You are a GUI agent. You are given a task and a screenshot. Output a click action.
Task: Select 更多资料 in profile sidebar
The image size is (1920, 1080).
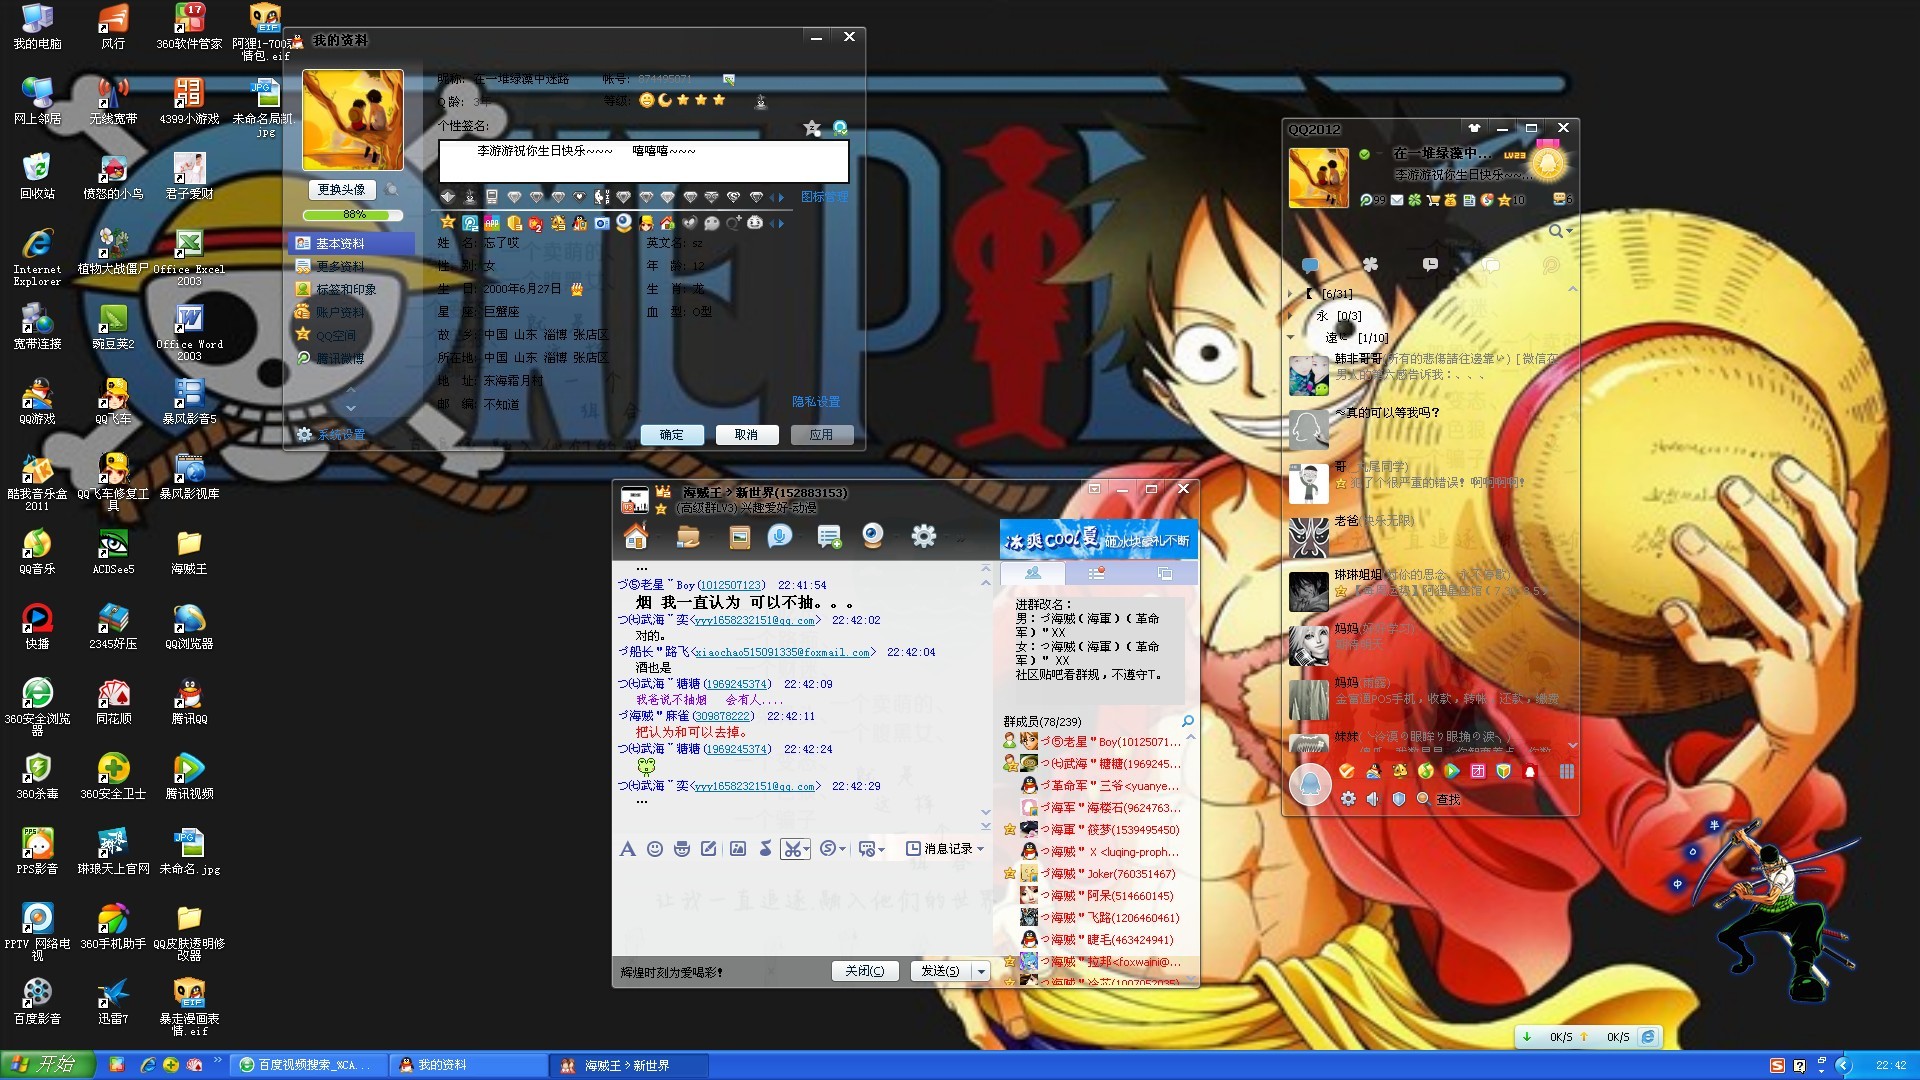pos(340,266)
